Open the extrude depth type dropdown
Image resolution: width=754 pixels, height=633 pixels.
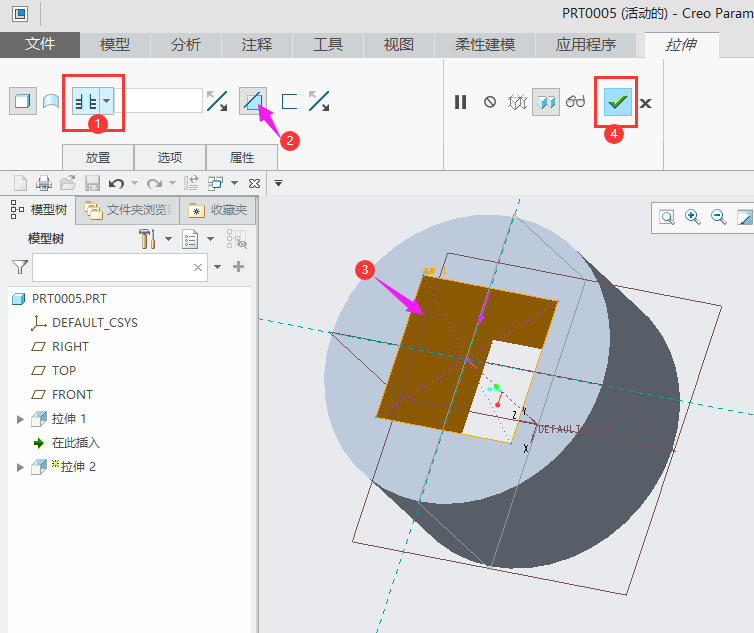pyautogui.click(x=107, y=101)
